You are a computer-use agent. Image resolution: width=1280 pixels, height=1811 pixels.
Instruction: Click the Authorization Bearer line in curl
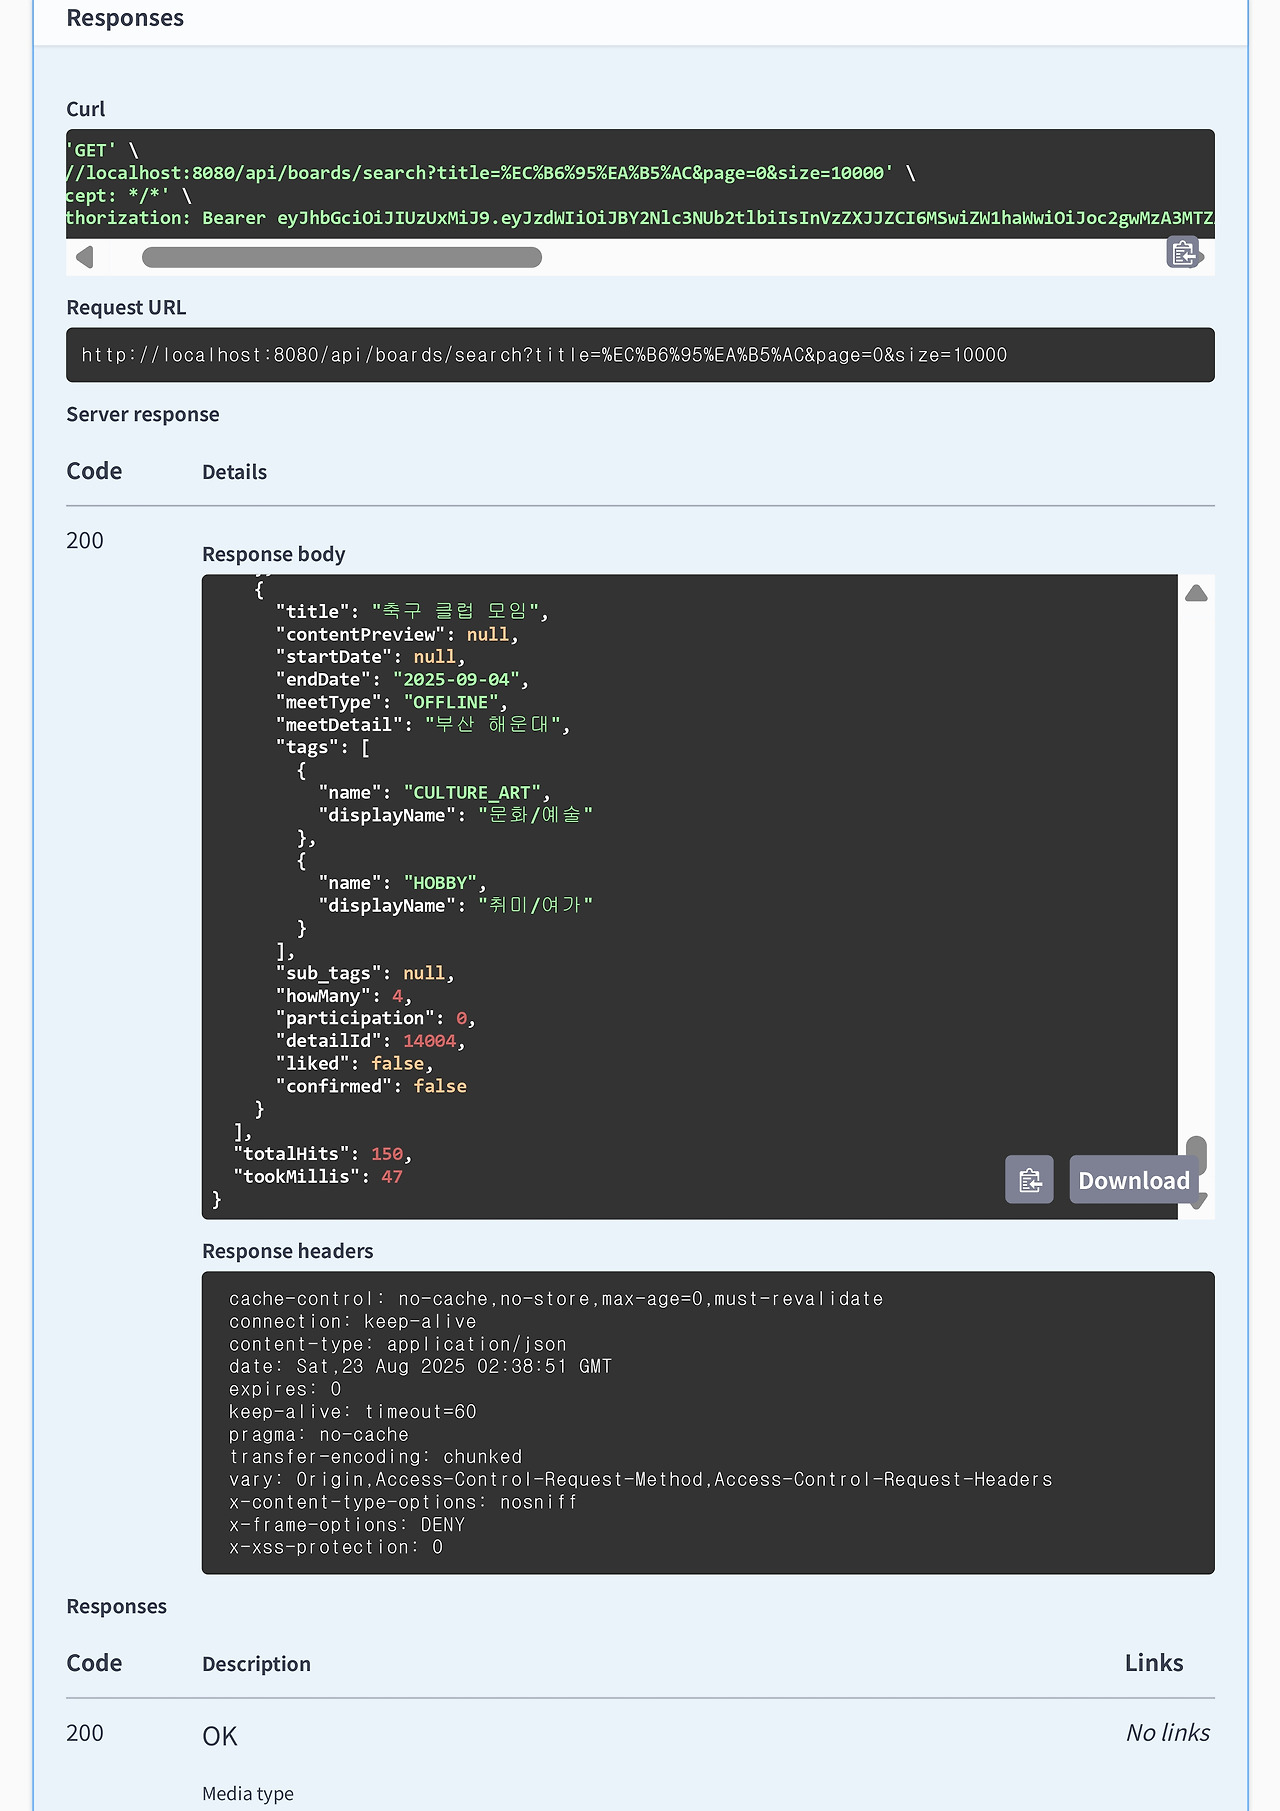click(640, 218)
